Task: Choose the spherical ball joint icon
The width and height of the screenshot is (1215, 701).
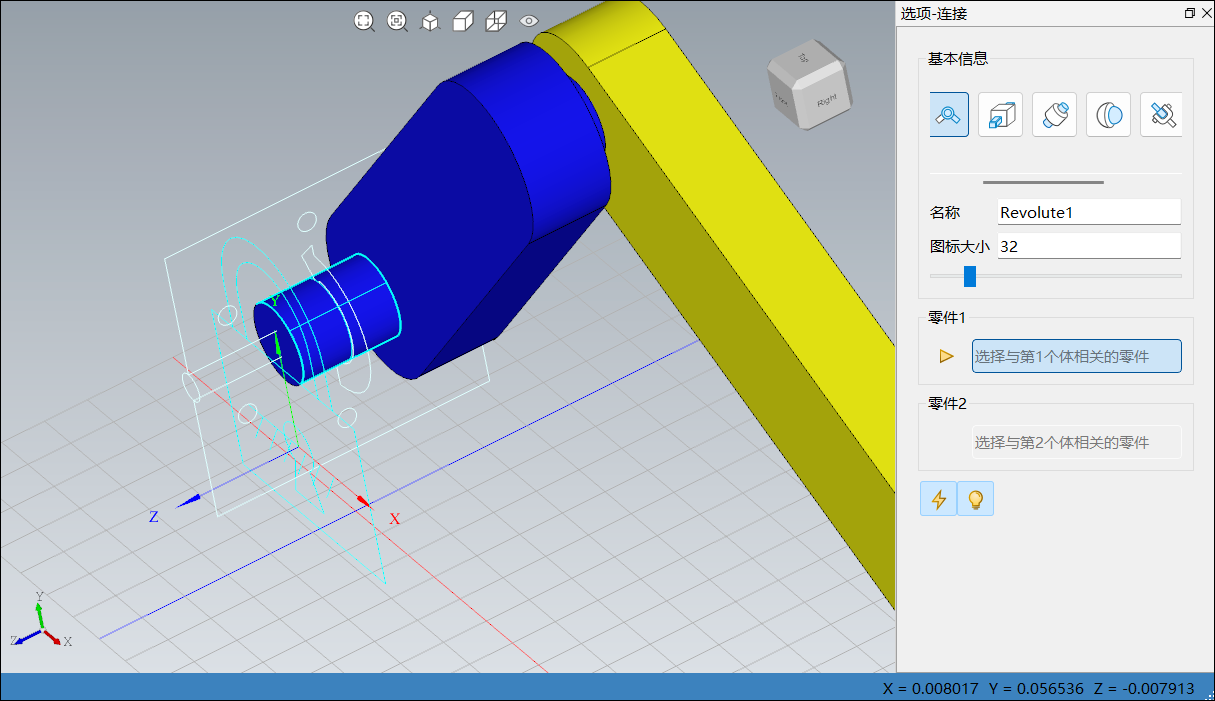Action: 1108,115
